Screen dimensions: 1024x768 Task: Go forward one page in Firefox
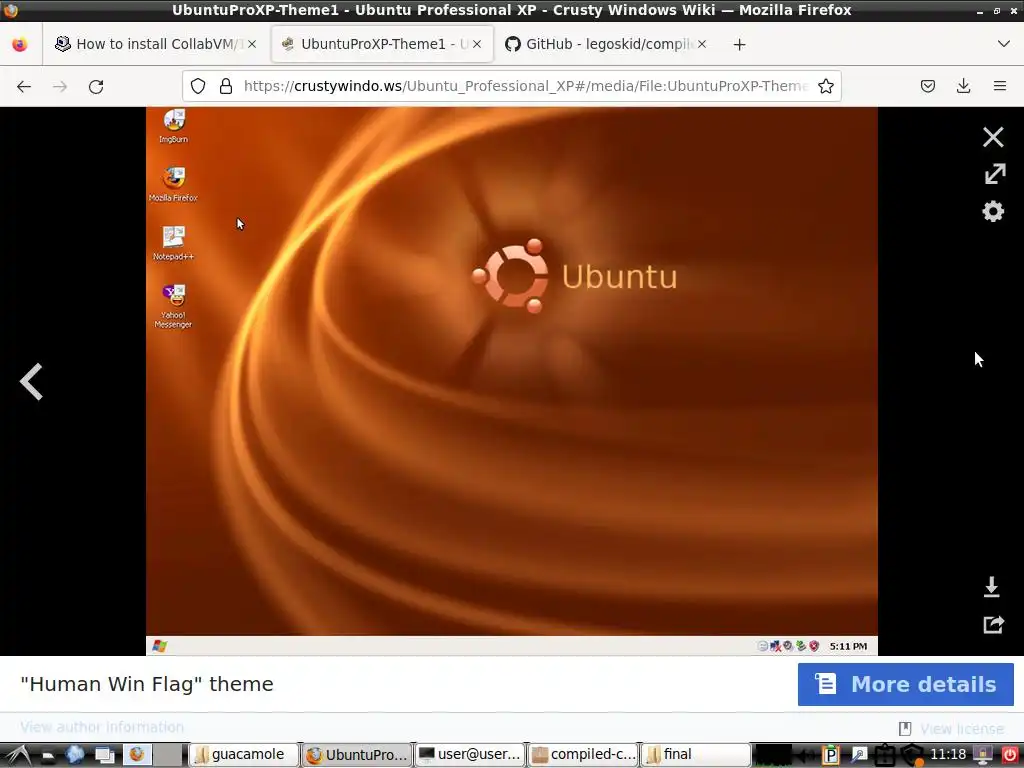click(60, 86)
